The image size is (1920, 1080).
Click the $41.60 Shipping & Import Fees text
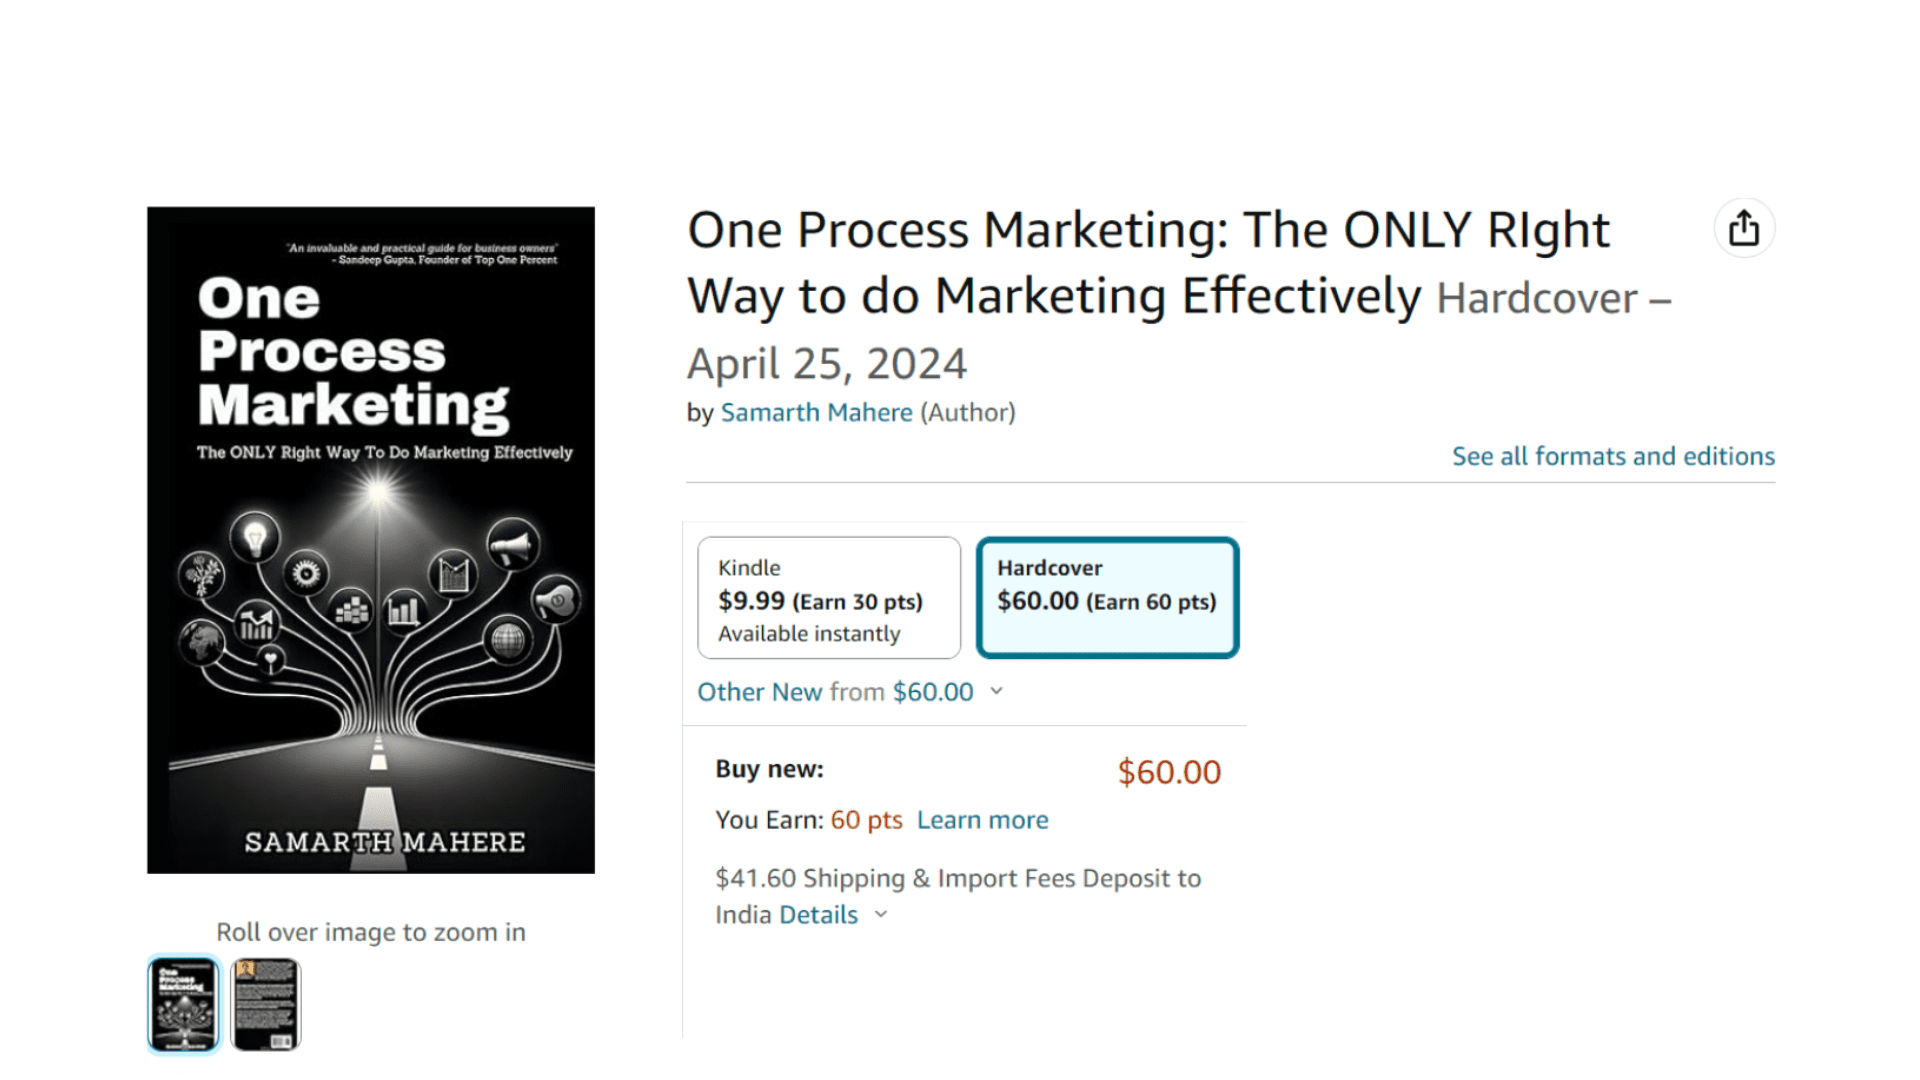(x=957, y=878)
